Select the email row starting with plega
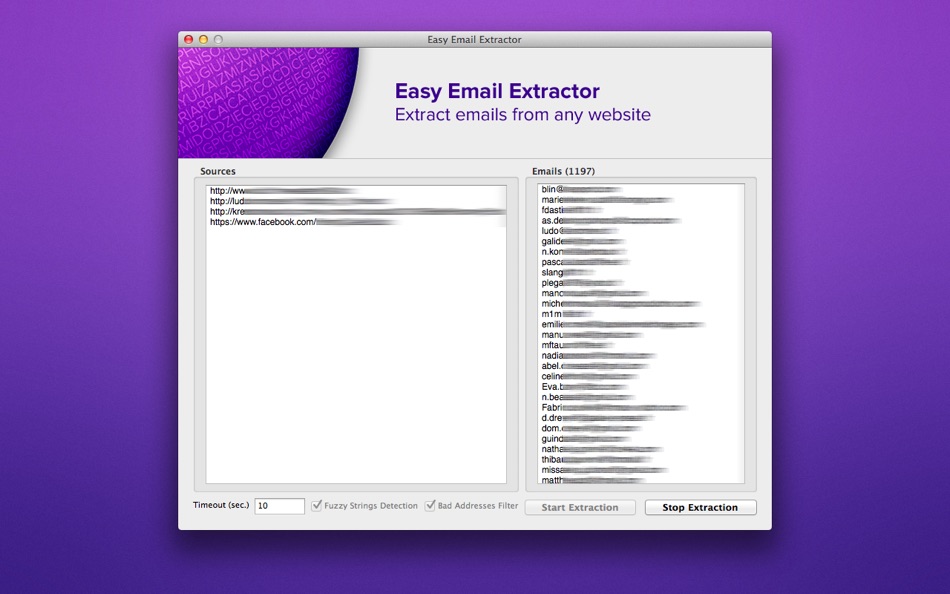The image size is (950, 594). 641,282
